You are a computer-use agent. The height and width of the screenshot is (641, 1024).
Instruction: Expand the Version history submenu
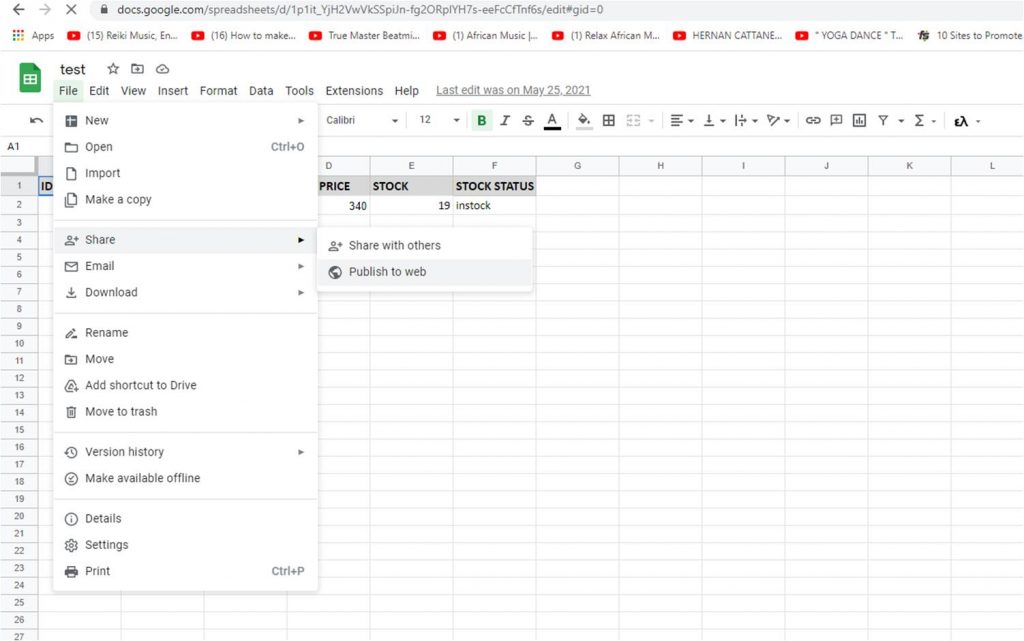(x=185, y=452)
